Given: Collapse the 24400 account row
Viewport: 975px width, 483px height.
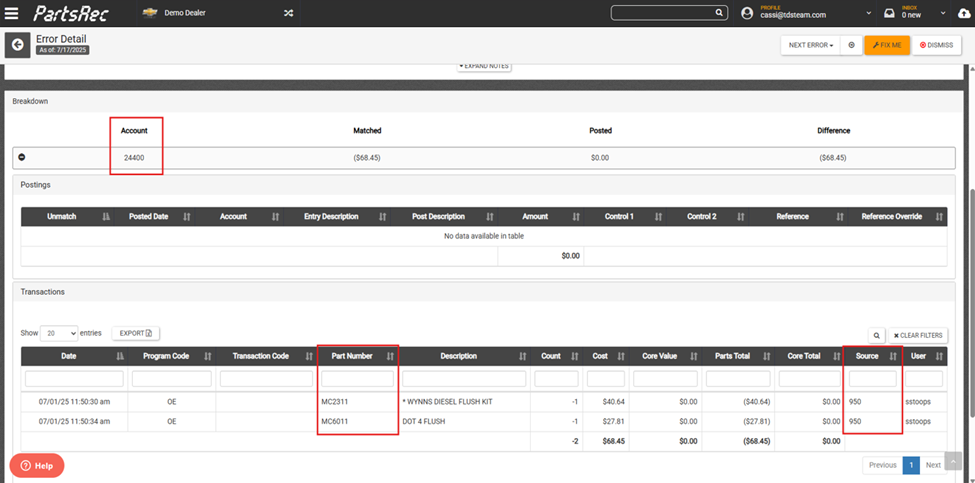Looking at the screenshot, I should pyautogui.click(x=22, y=158).
